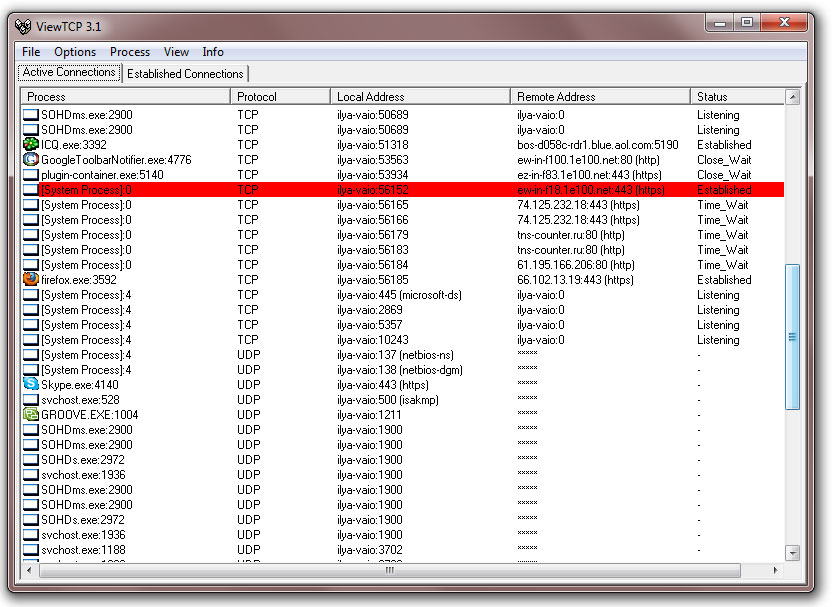
Task: Open the Info menu
Action: click(x=213, y=52)
